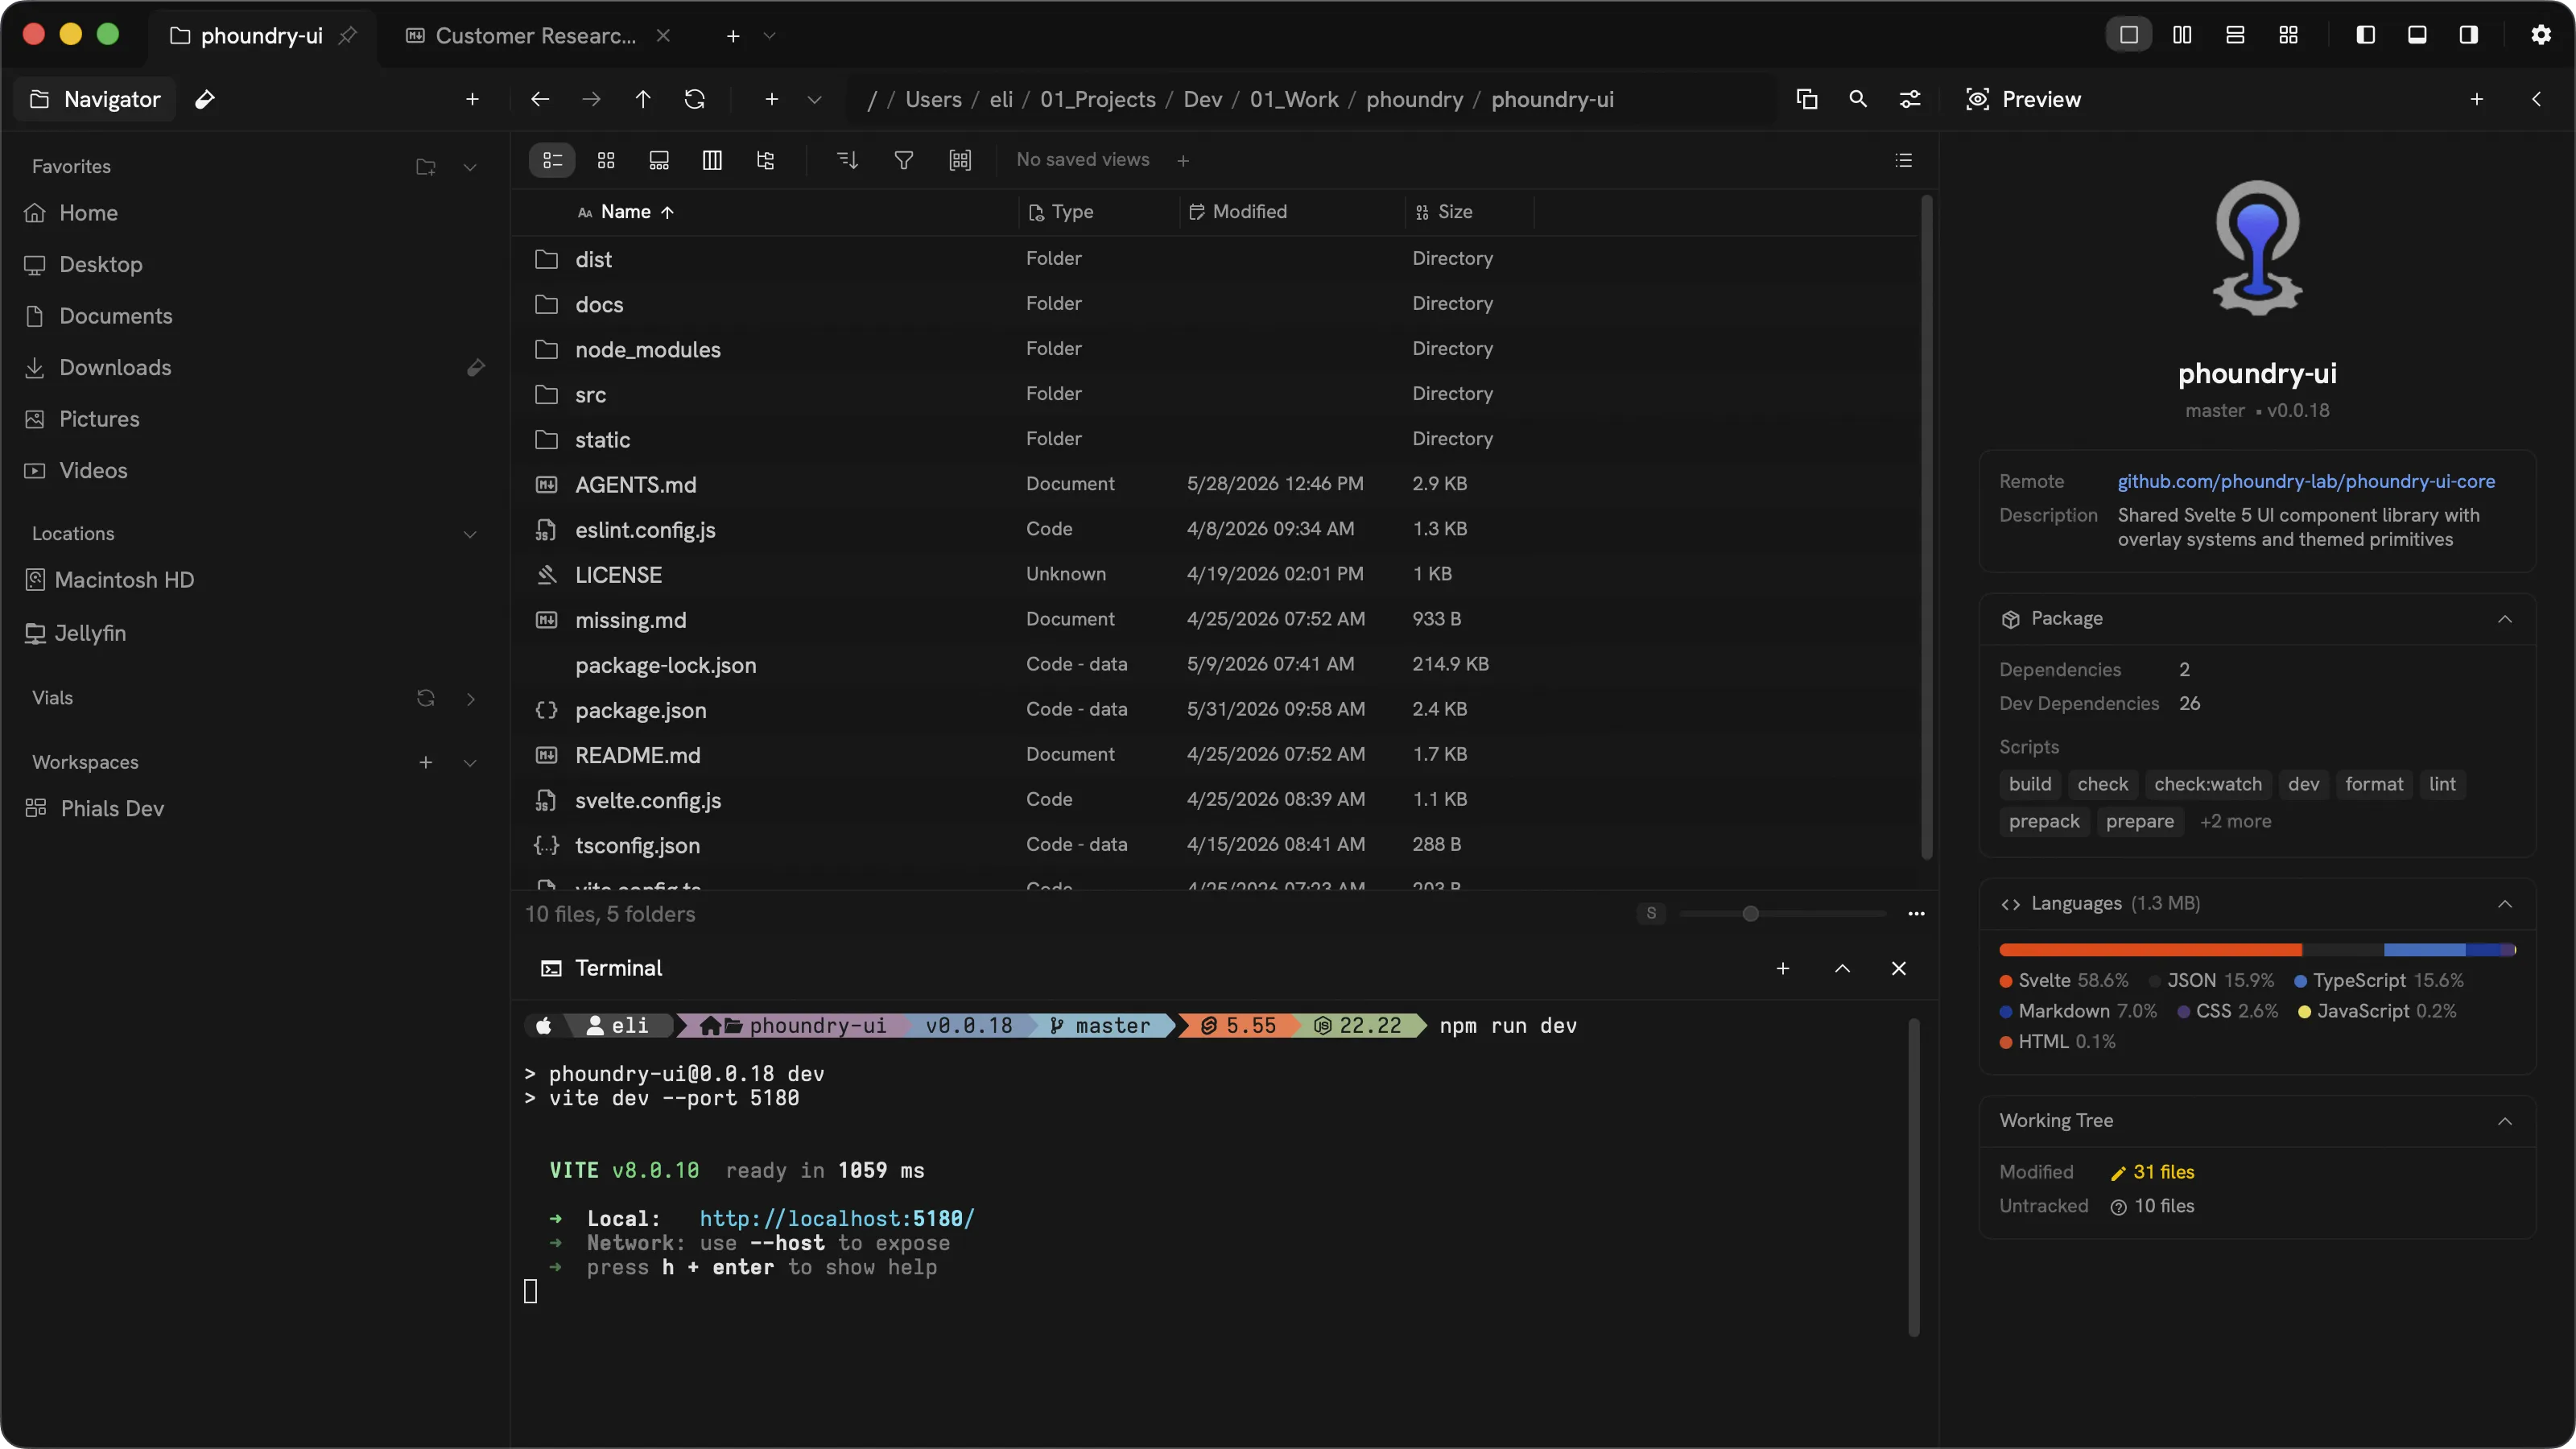This screenshot has height=1449, width=2576.
Task: Open list options icon at far right
Action: click(1903, 160)
